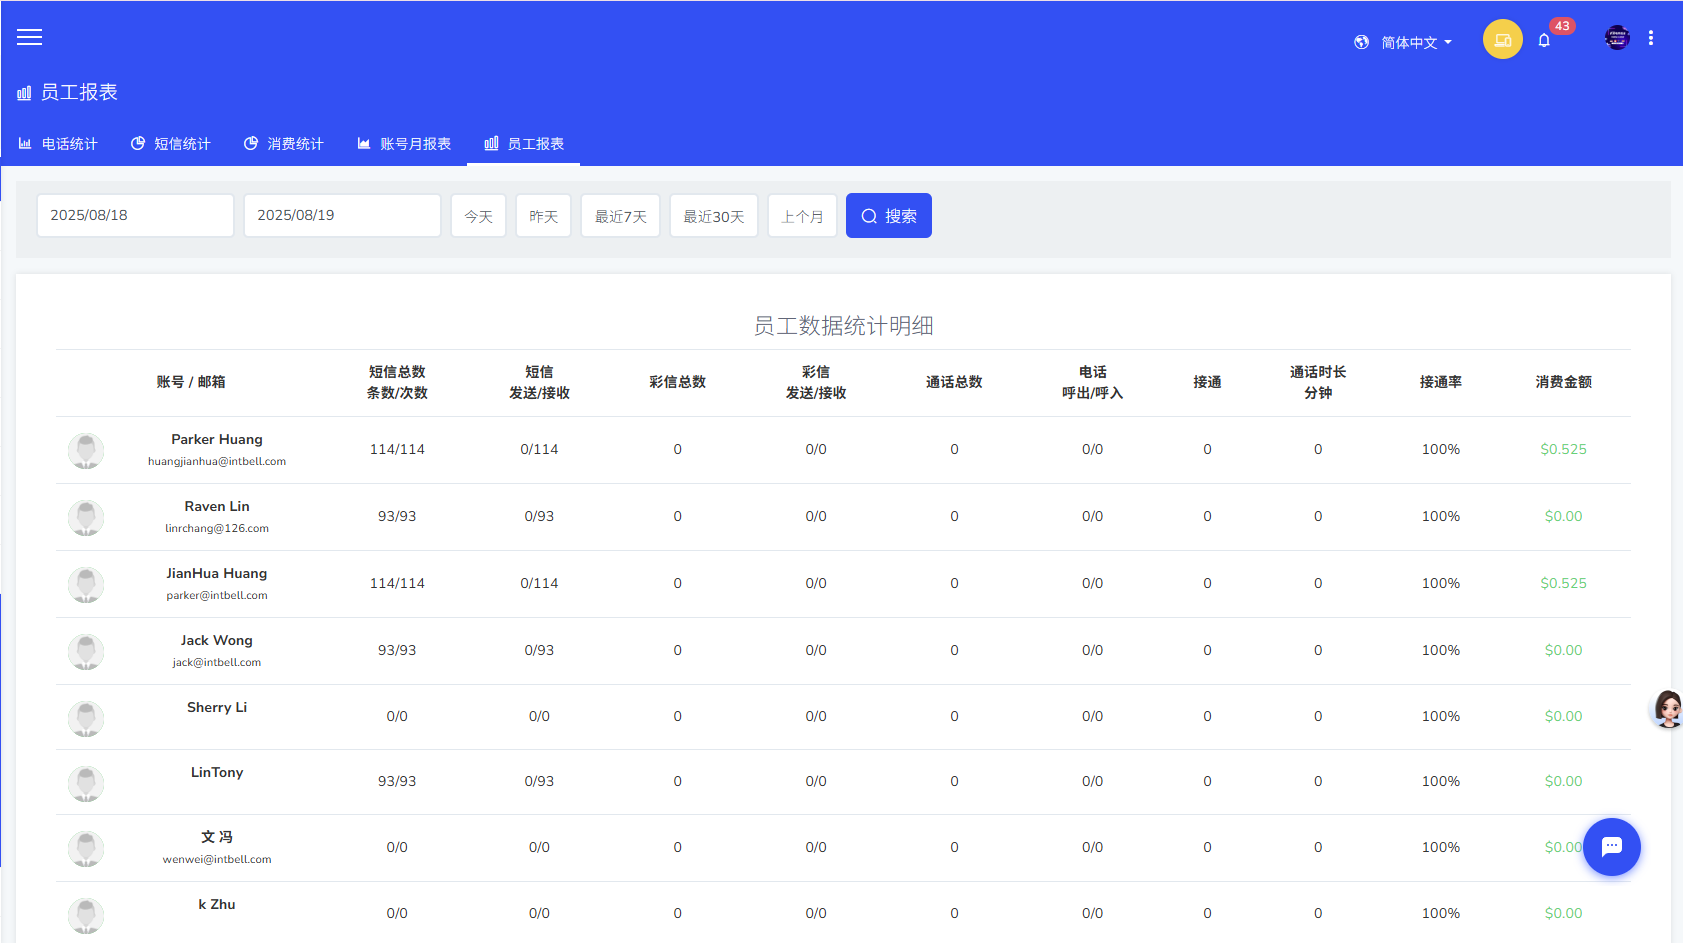
Task: Choose the 最近7天 quick filter
Action: [620, 216]
